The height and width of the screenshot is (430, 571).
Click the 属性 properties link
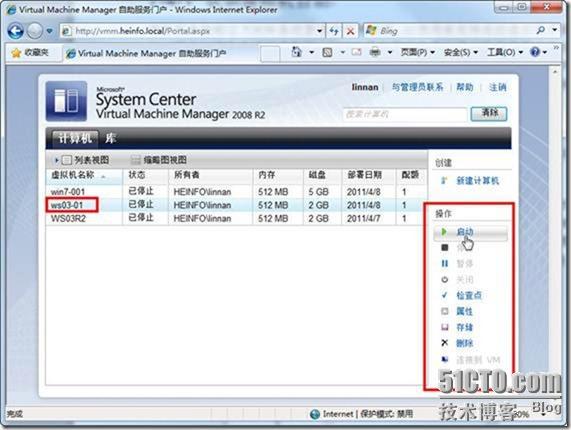[x=465, y=311]
